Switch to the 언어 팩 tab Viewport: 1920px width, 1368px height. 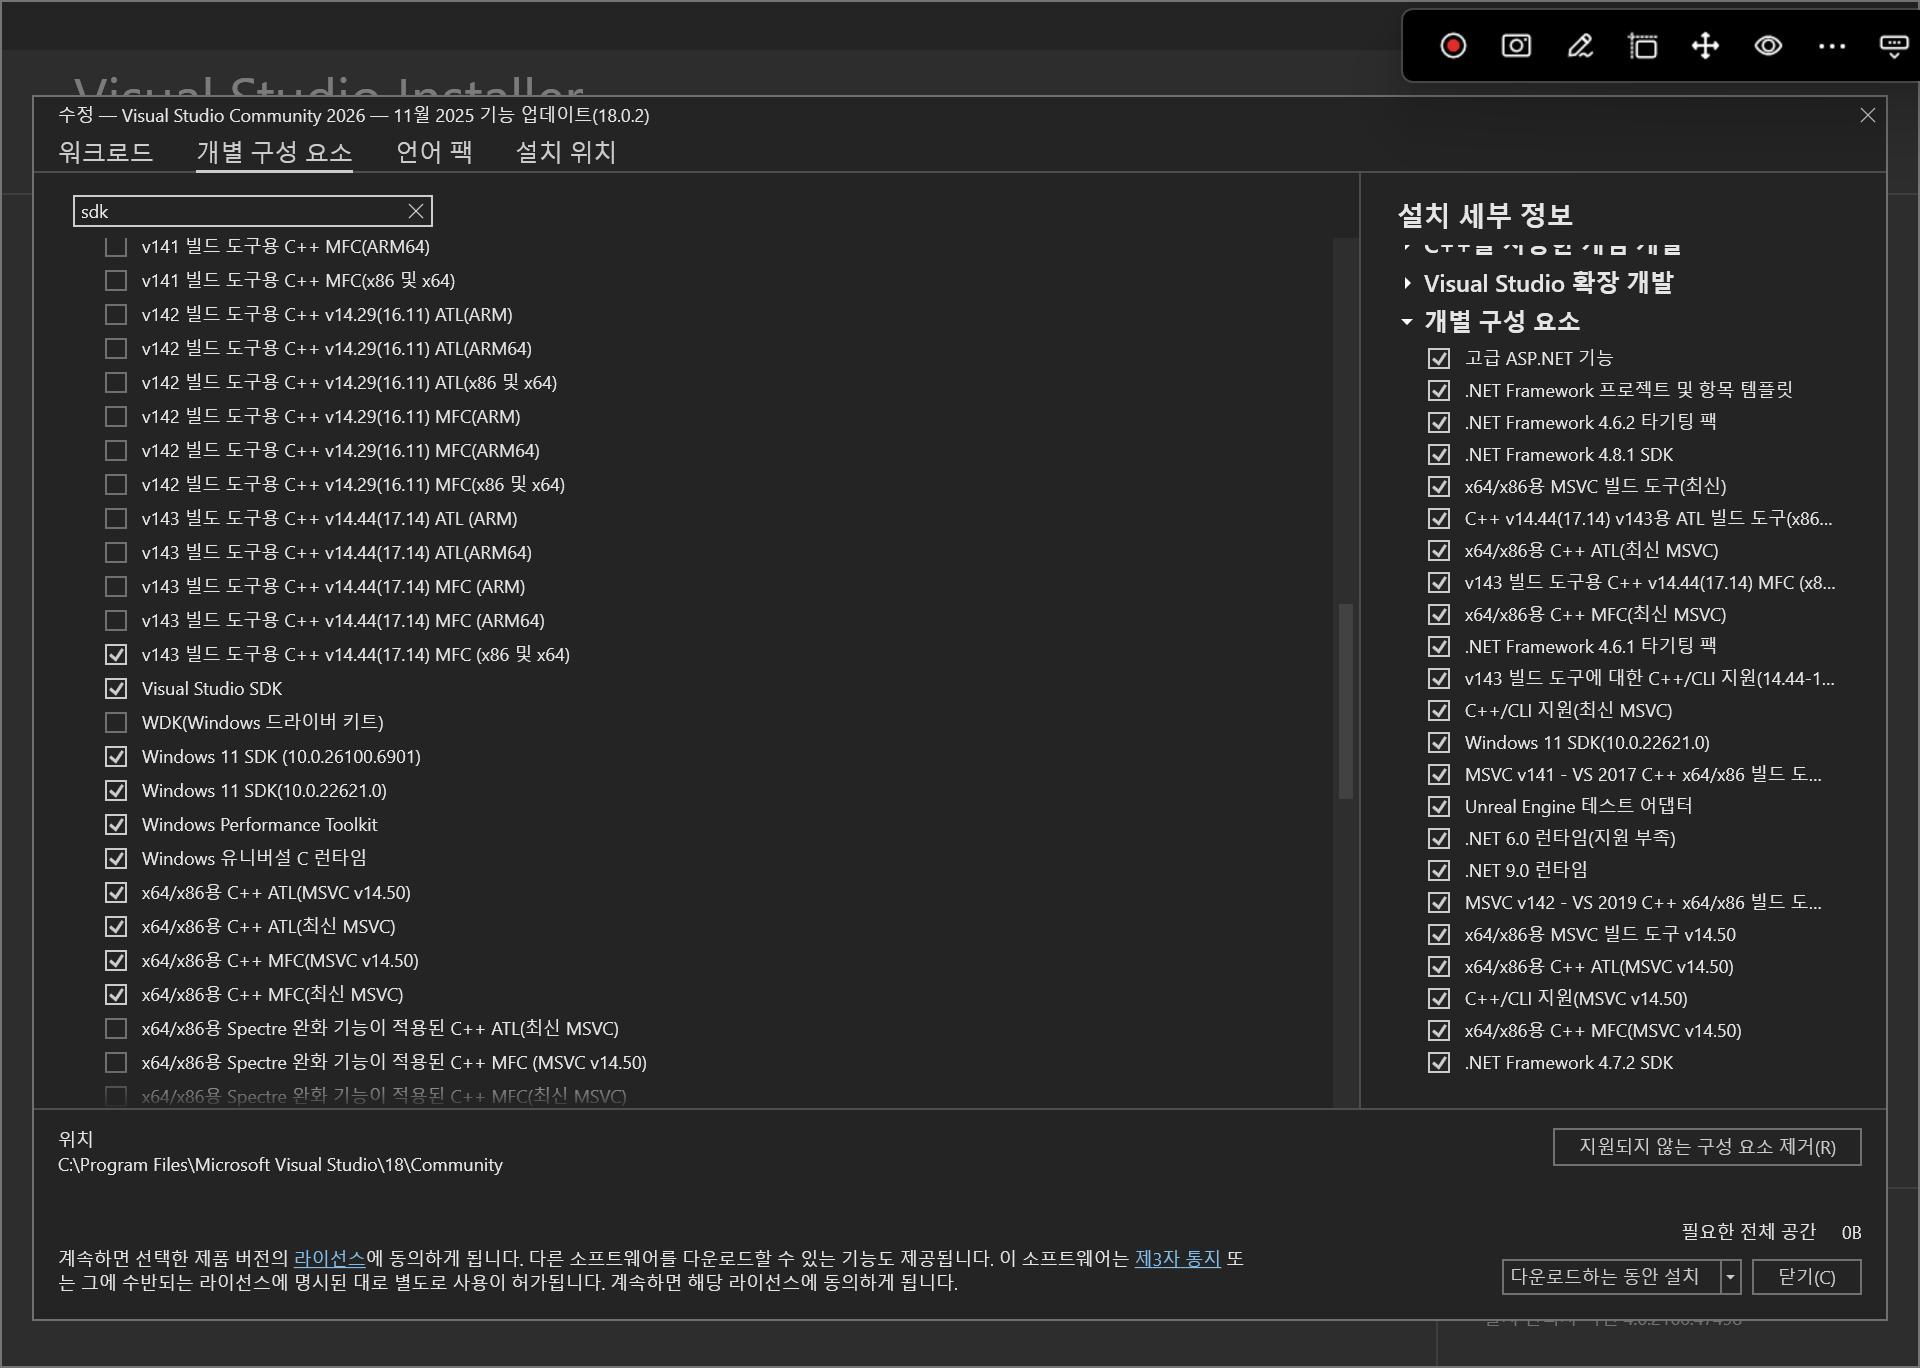click(433, 152)
